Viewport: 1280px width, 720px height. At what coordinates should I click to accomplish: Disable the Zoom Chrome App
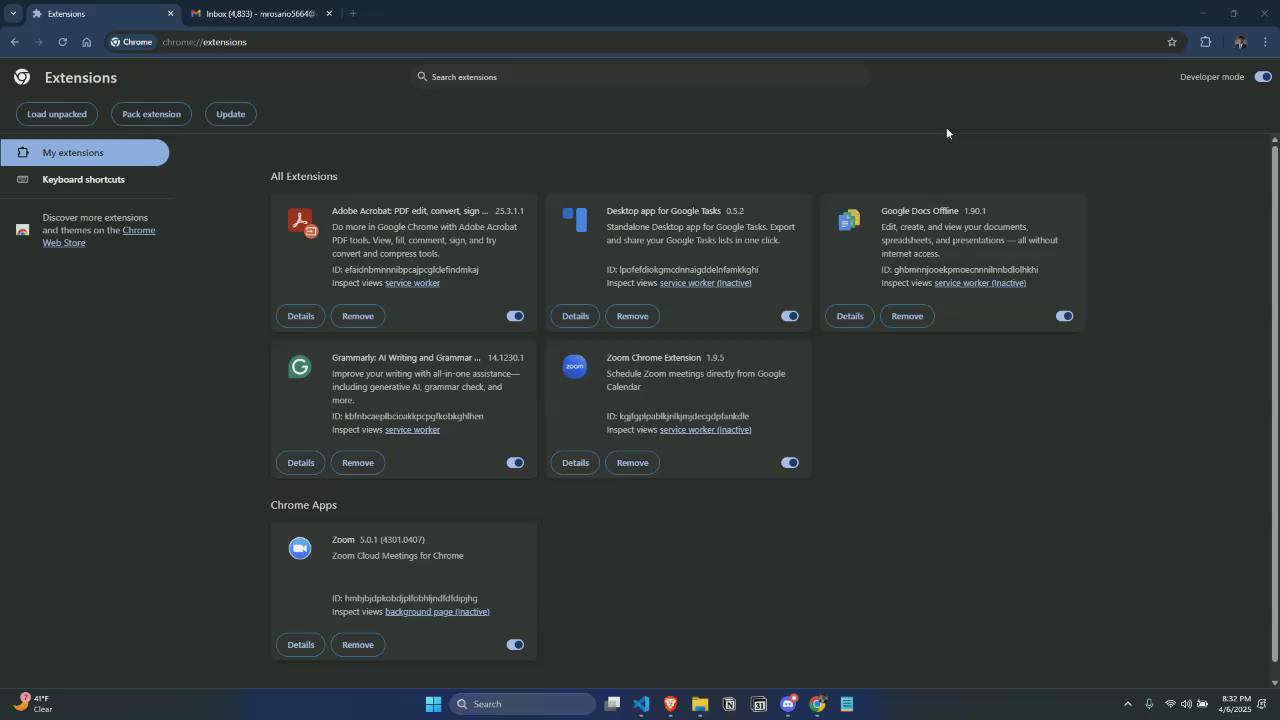pyautogui.click(x=515, y=645)
